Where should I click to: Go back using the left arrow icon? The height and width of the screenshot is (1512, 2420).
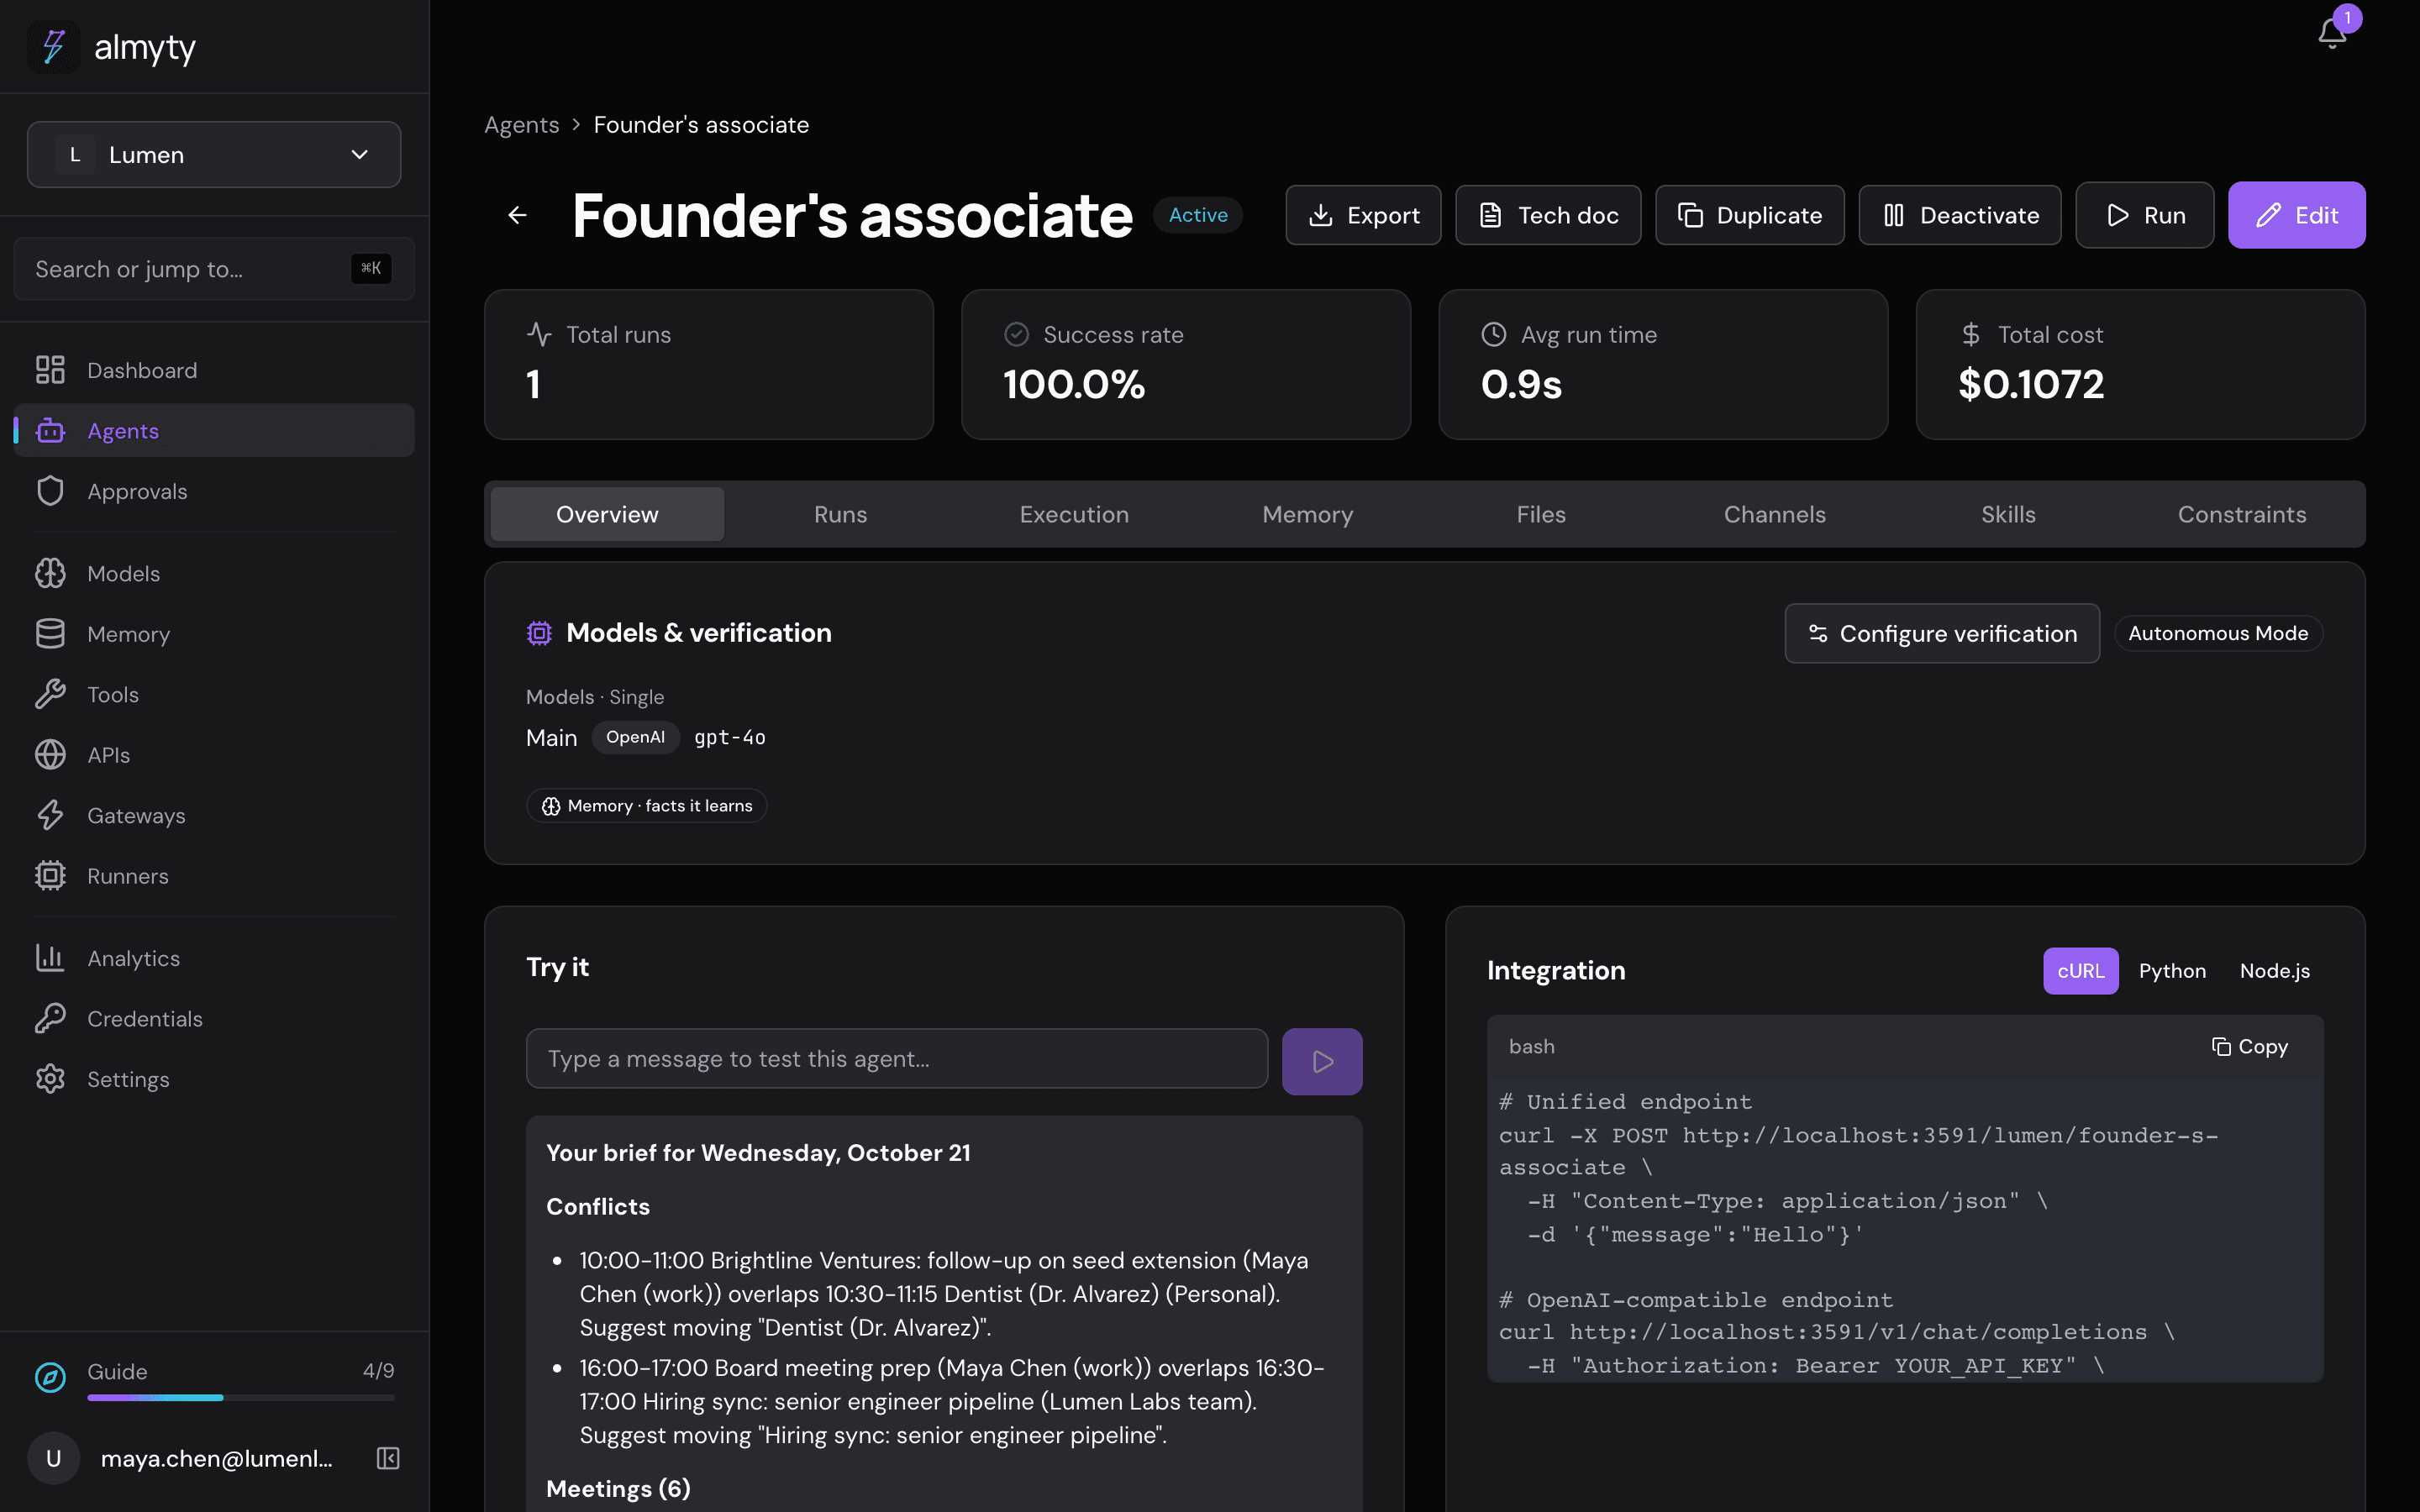517,215
